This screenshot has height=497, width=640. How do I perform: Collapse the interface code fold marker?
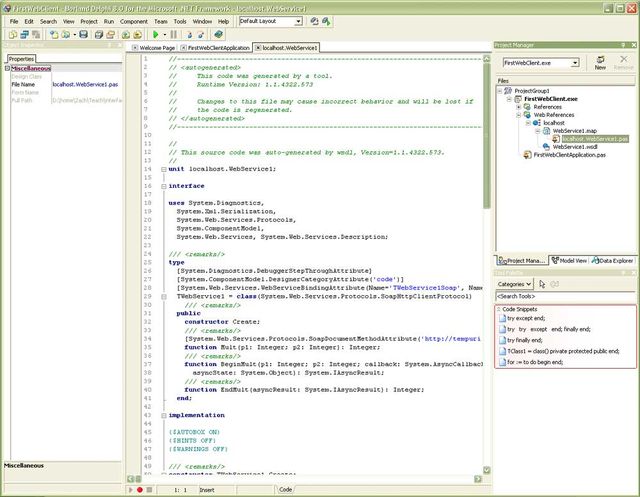[164, 186]
